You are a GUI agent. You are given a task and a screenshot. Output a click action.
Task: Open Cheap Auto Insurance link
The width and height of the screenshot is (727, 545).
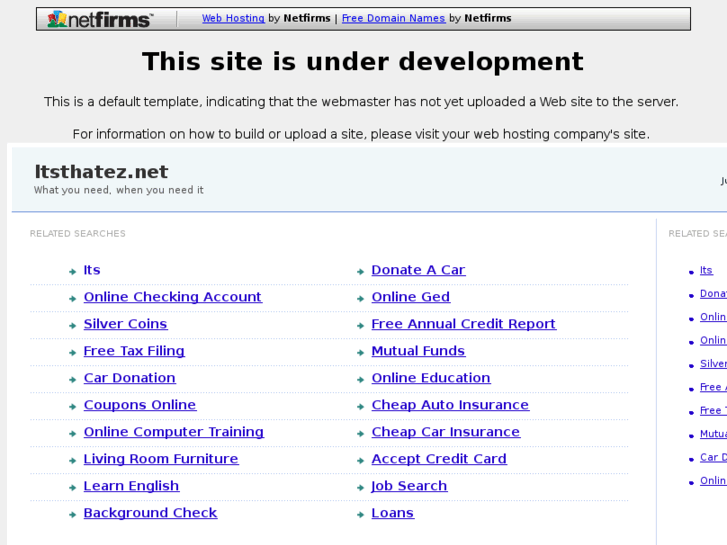click(x=450, y=405)
